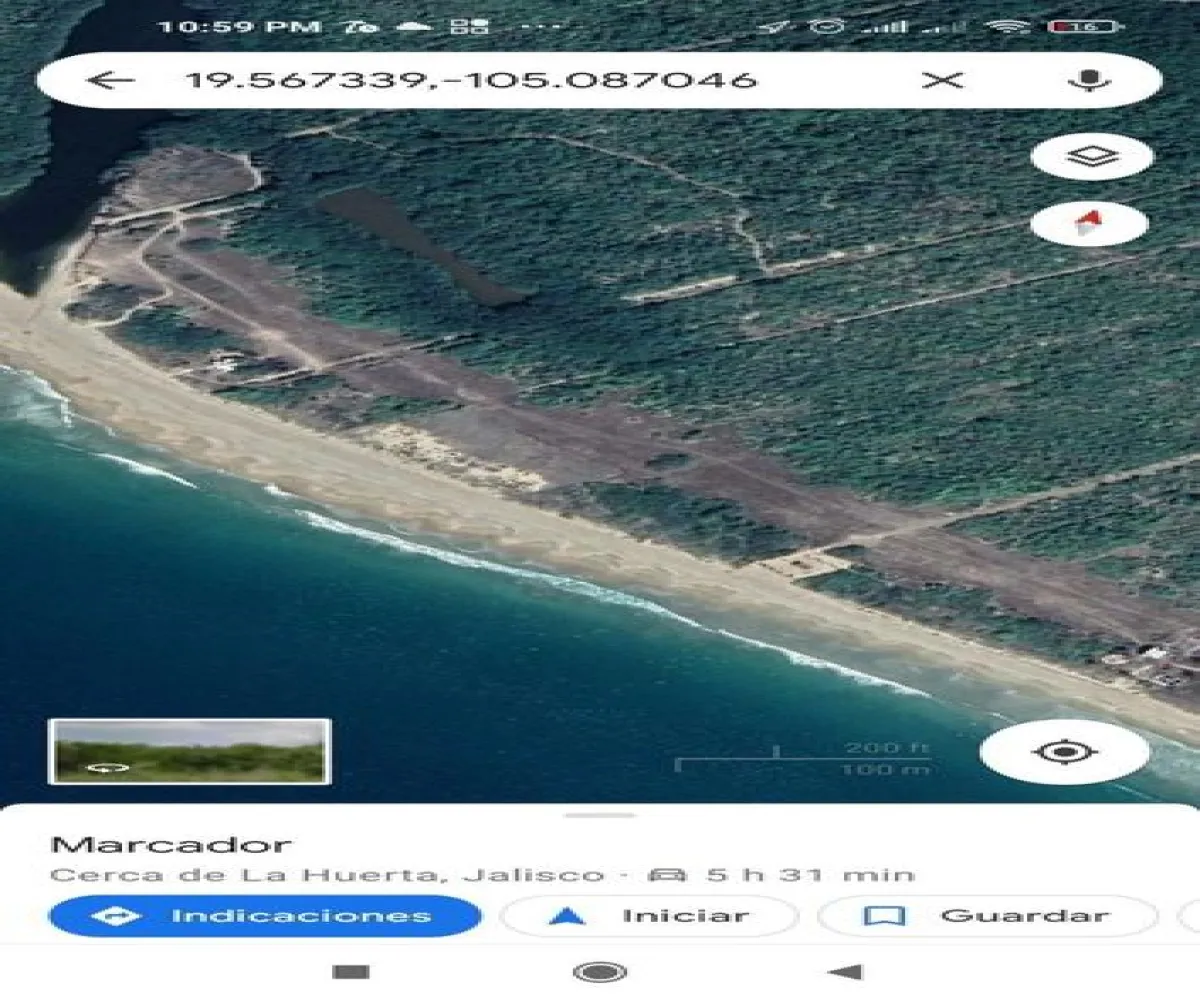
Task: Tap the coordinates search text field
Action: click(470, 80)
